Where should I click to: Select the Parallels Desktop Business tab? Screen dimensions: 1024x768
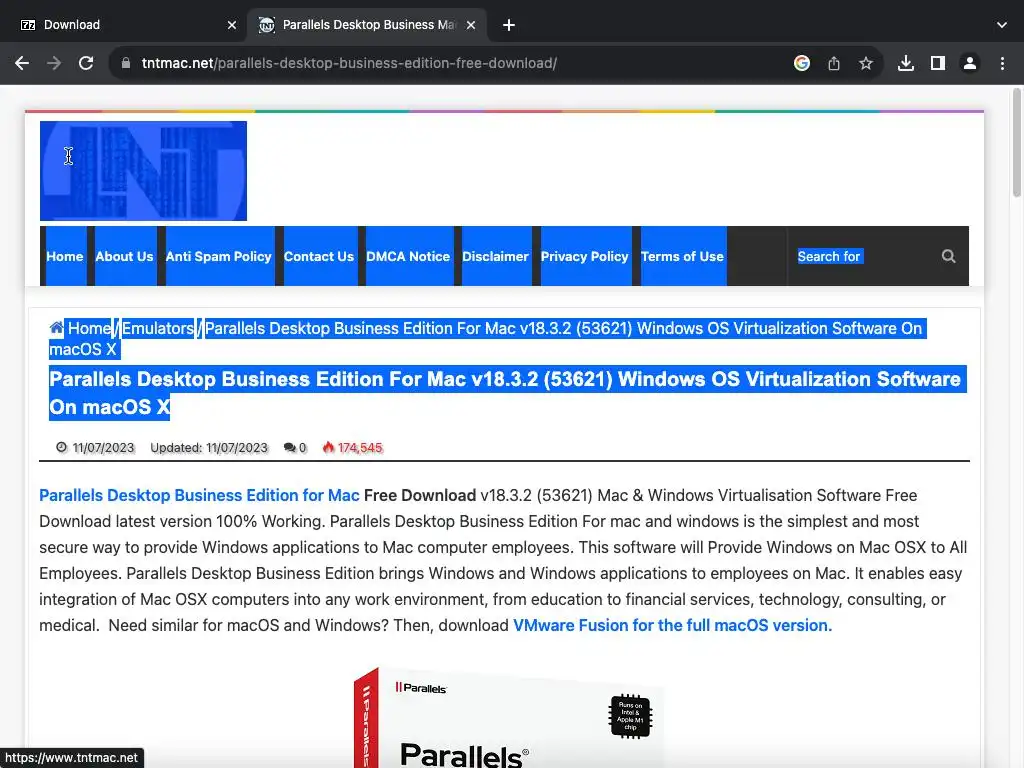click(366, 25)
